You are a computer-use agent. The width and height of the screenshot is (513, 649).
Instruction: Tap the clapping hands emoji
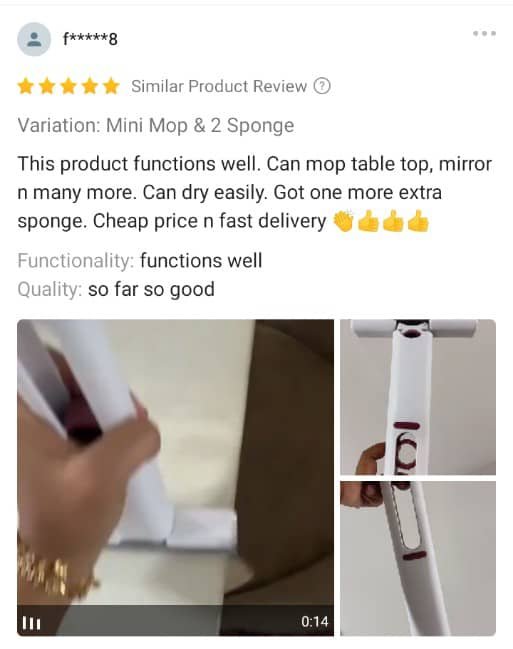343,221
